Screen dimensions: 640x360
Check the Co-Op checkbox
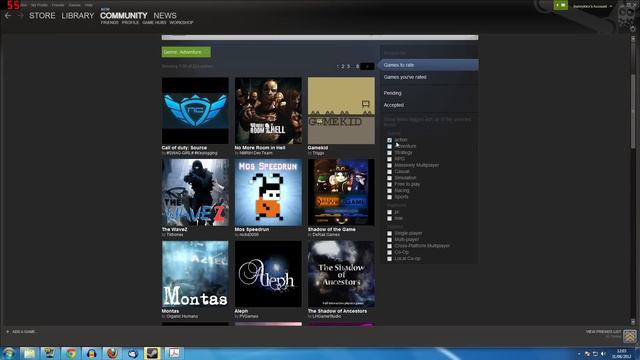tap(389, 252)
